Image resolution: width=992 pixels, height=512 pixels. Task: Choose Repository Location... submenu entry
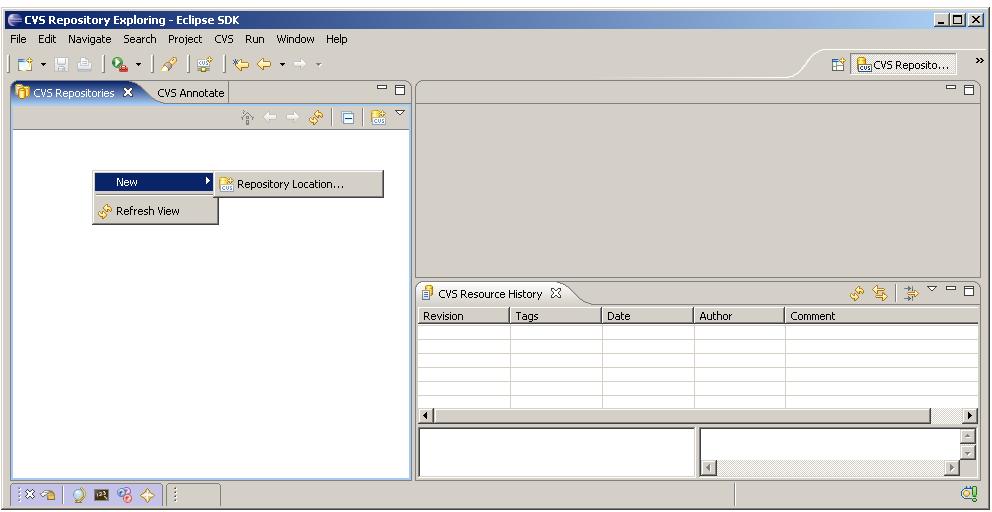(299, 184)
